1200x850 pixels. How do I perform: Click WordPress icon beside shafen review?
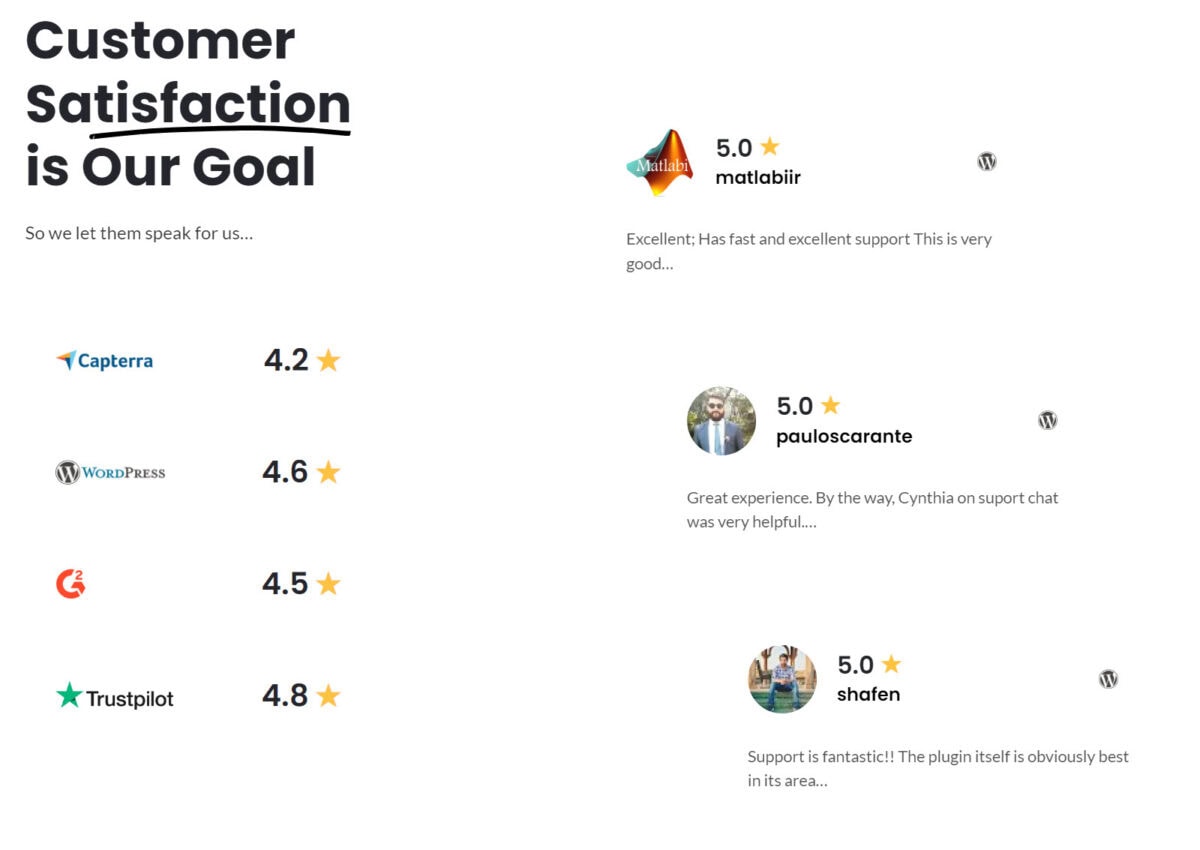tap(1108, 679)
